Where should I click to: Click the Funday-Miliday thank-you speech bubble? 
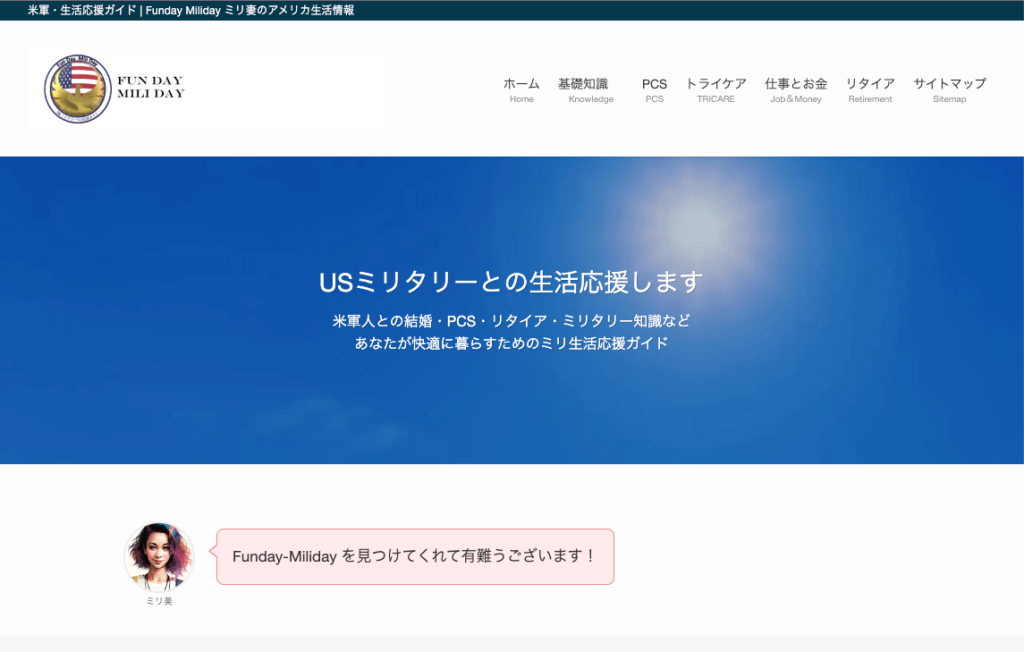click(x=414, y=556)
